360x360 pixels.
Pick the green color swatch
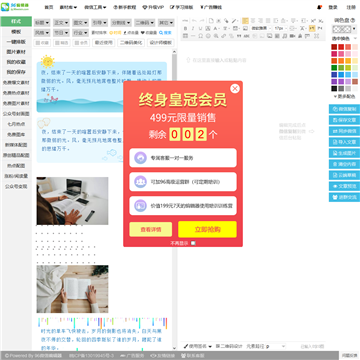334,68
